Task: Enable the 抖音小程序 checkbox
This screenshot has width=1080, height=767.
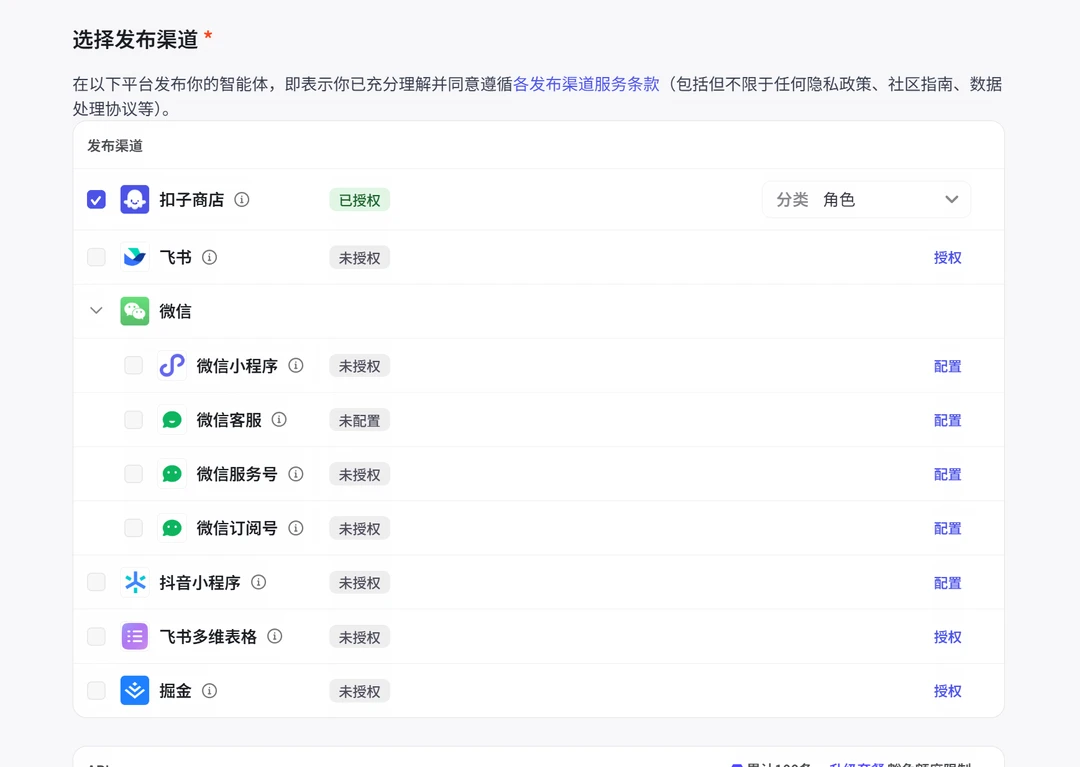Action: [x=96, y=582]
